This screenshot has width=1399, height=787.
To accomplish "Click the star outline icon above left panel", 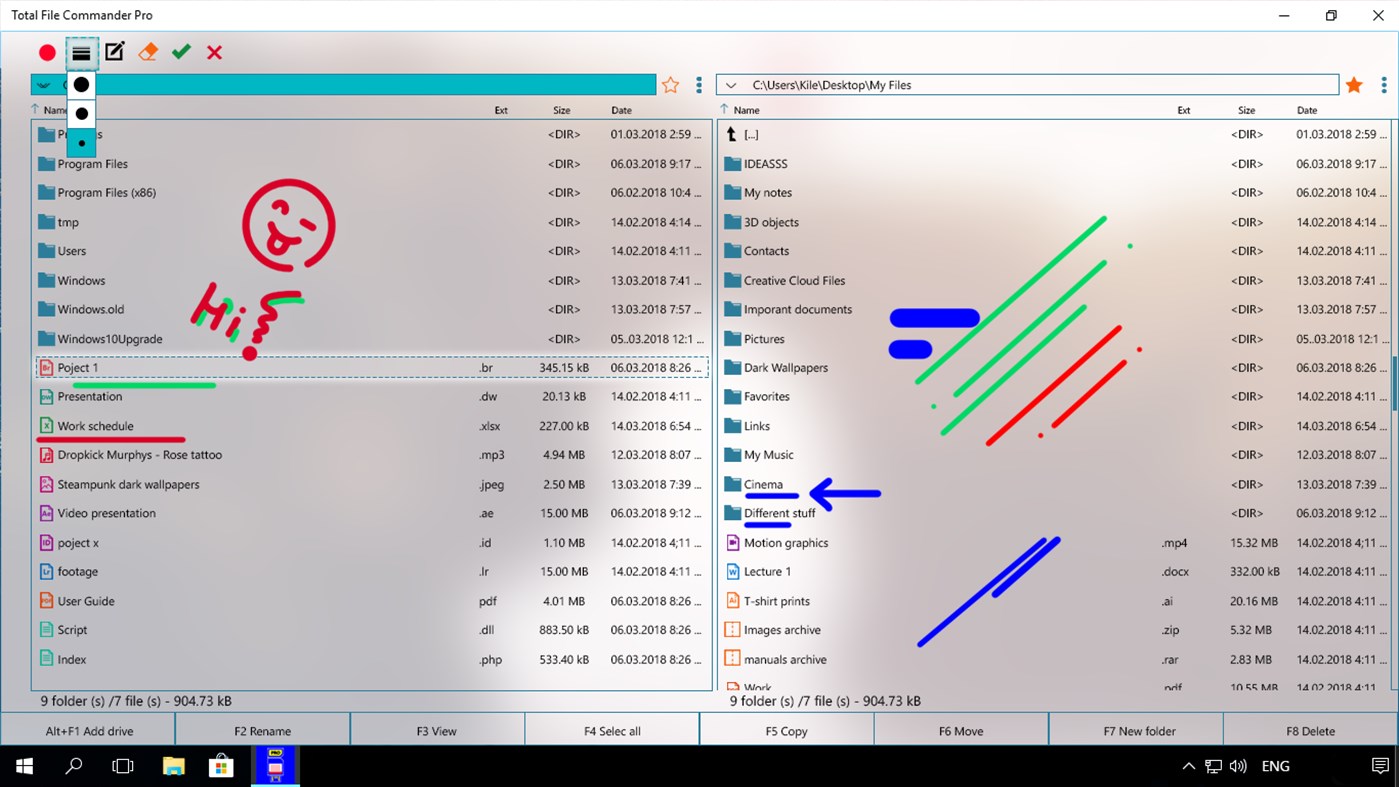I will [x=670, y=85].
